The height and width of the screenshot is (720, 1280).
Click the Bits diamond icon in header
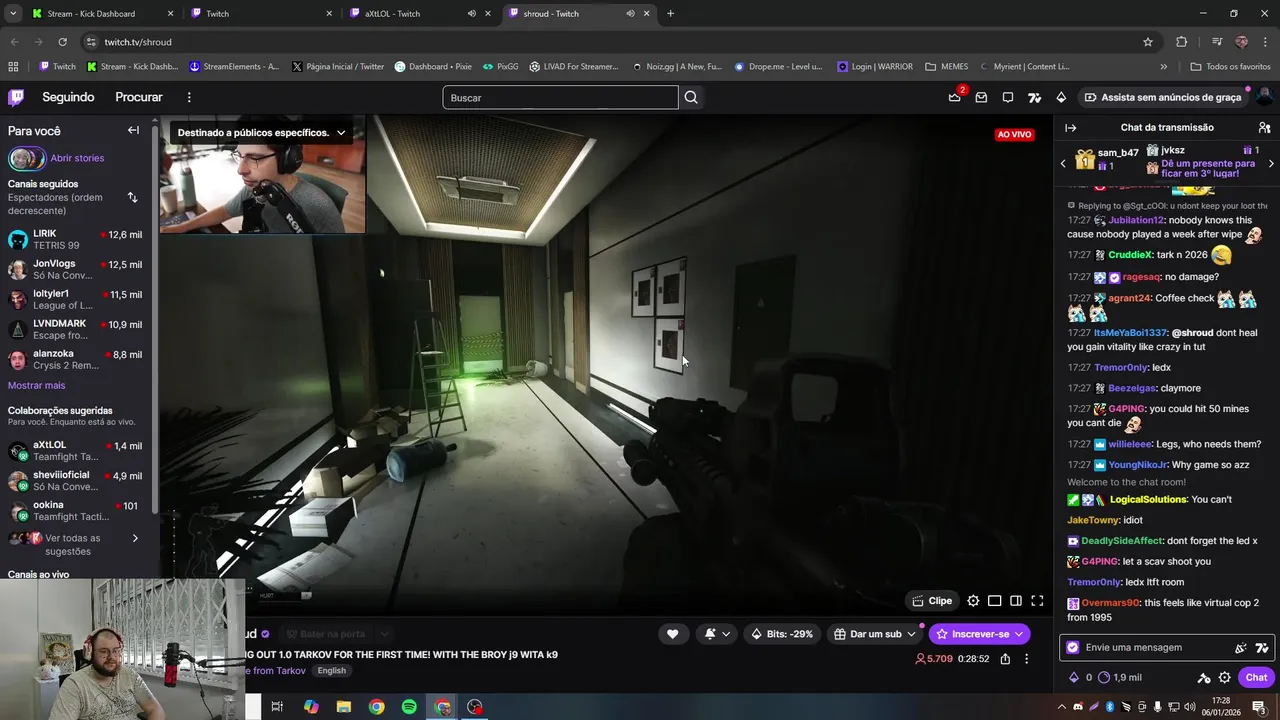coord(1061,97)
